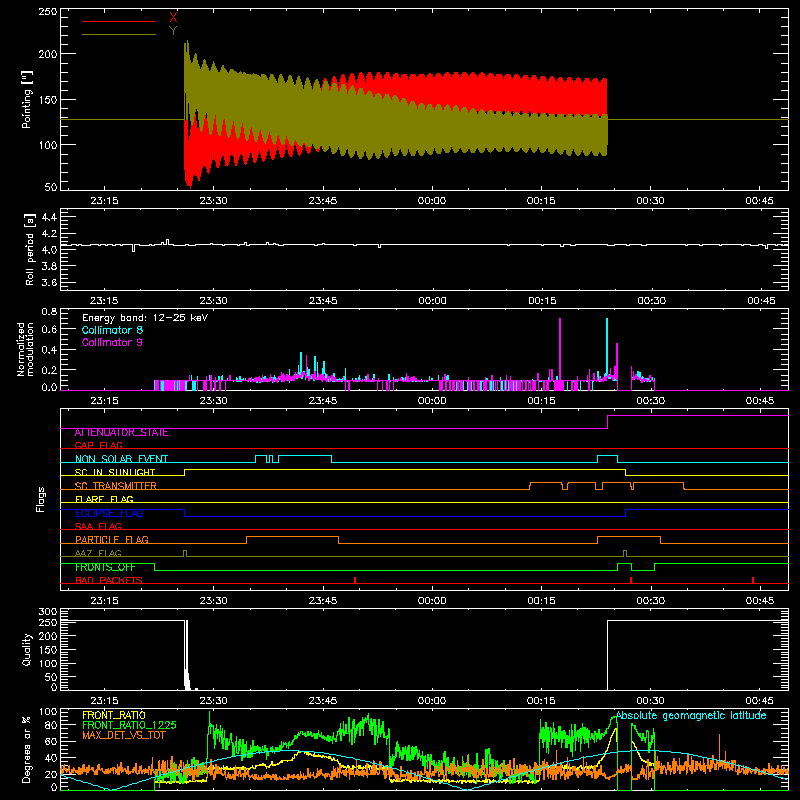Select the ECLIPSE_FLAG label
The image size is (800, 800).
[x=109, y=513]
